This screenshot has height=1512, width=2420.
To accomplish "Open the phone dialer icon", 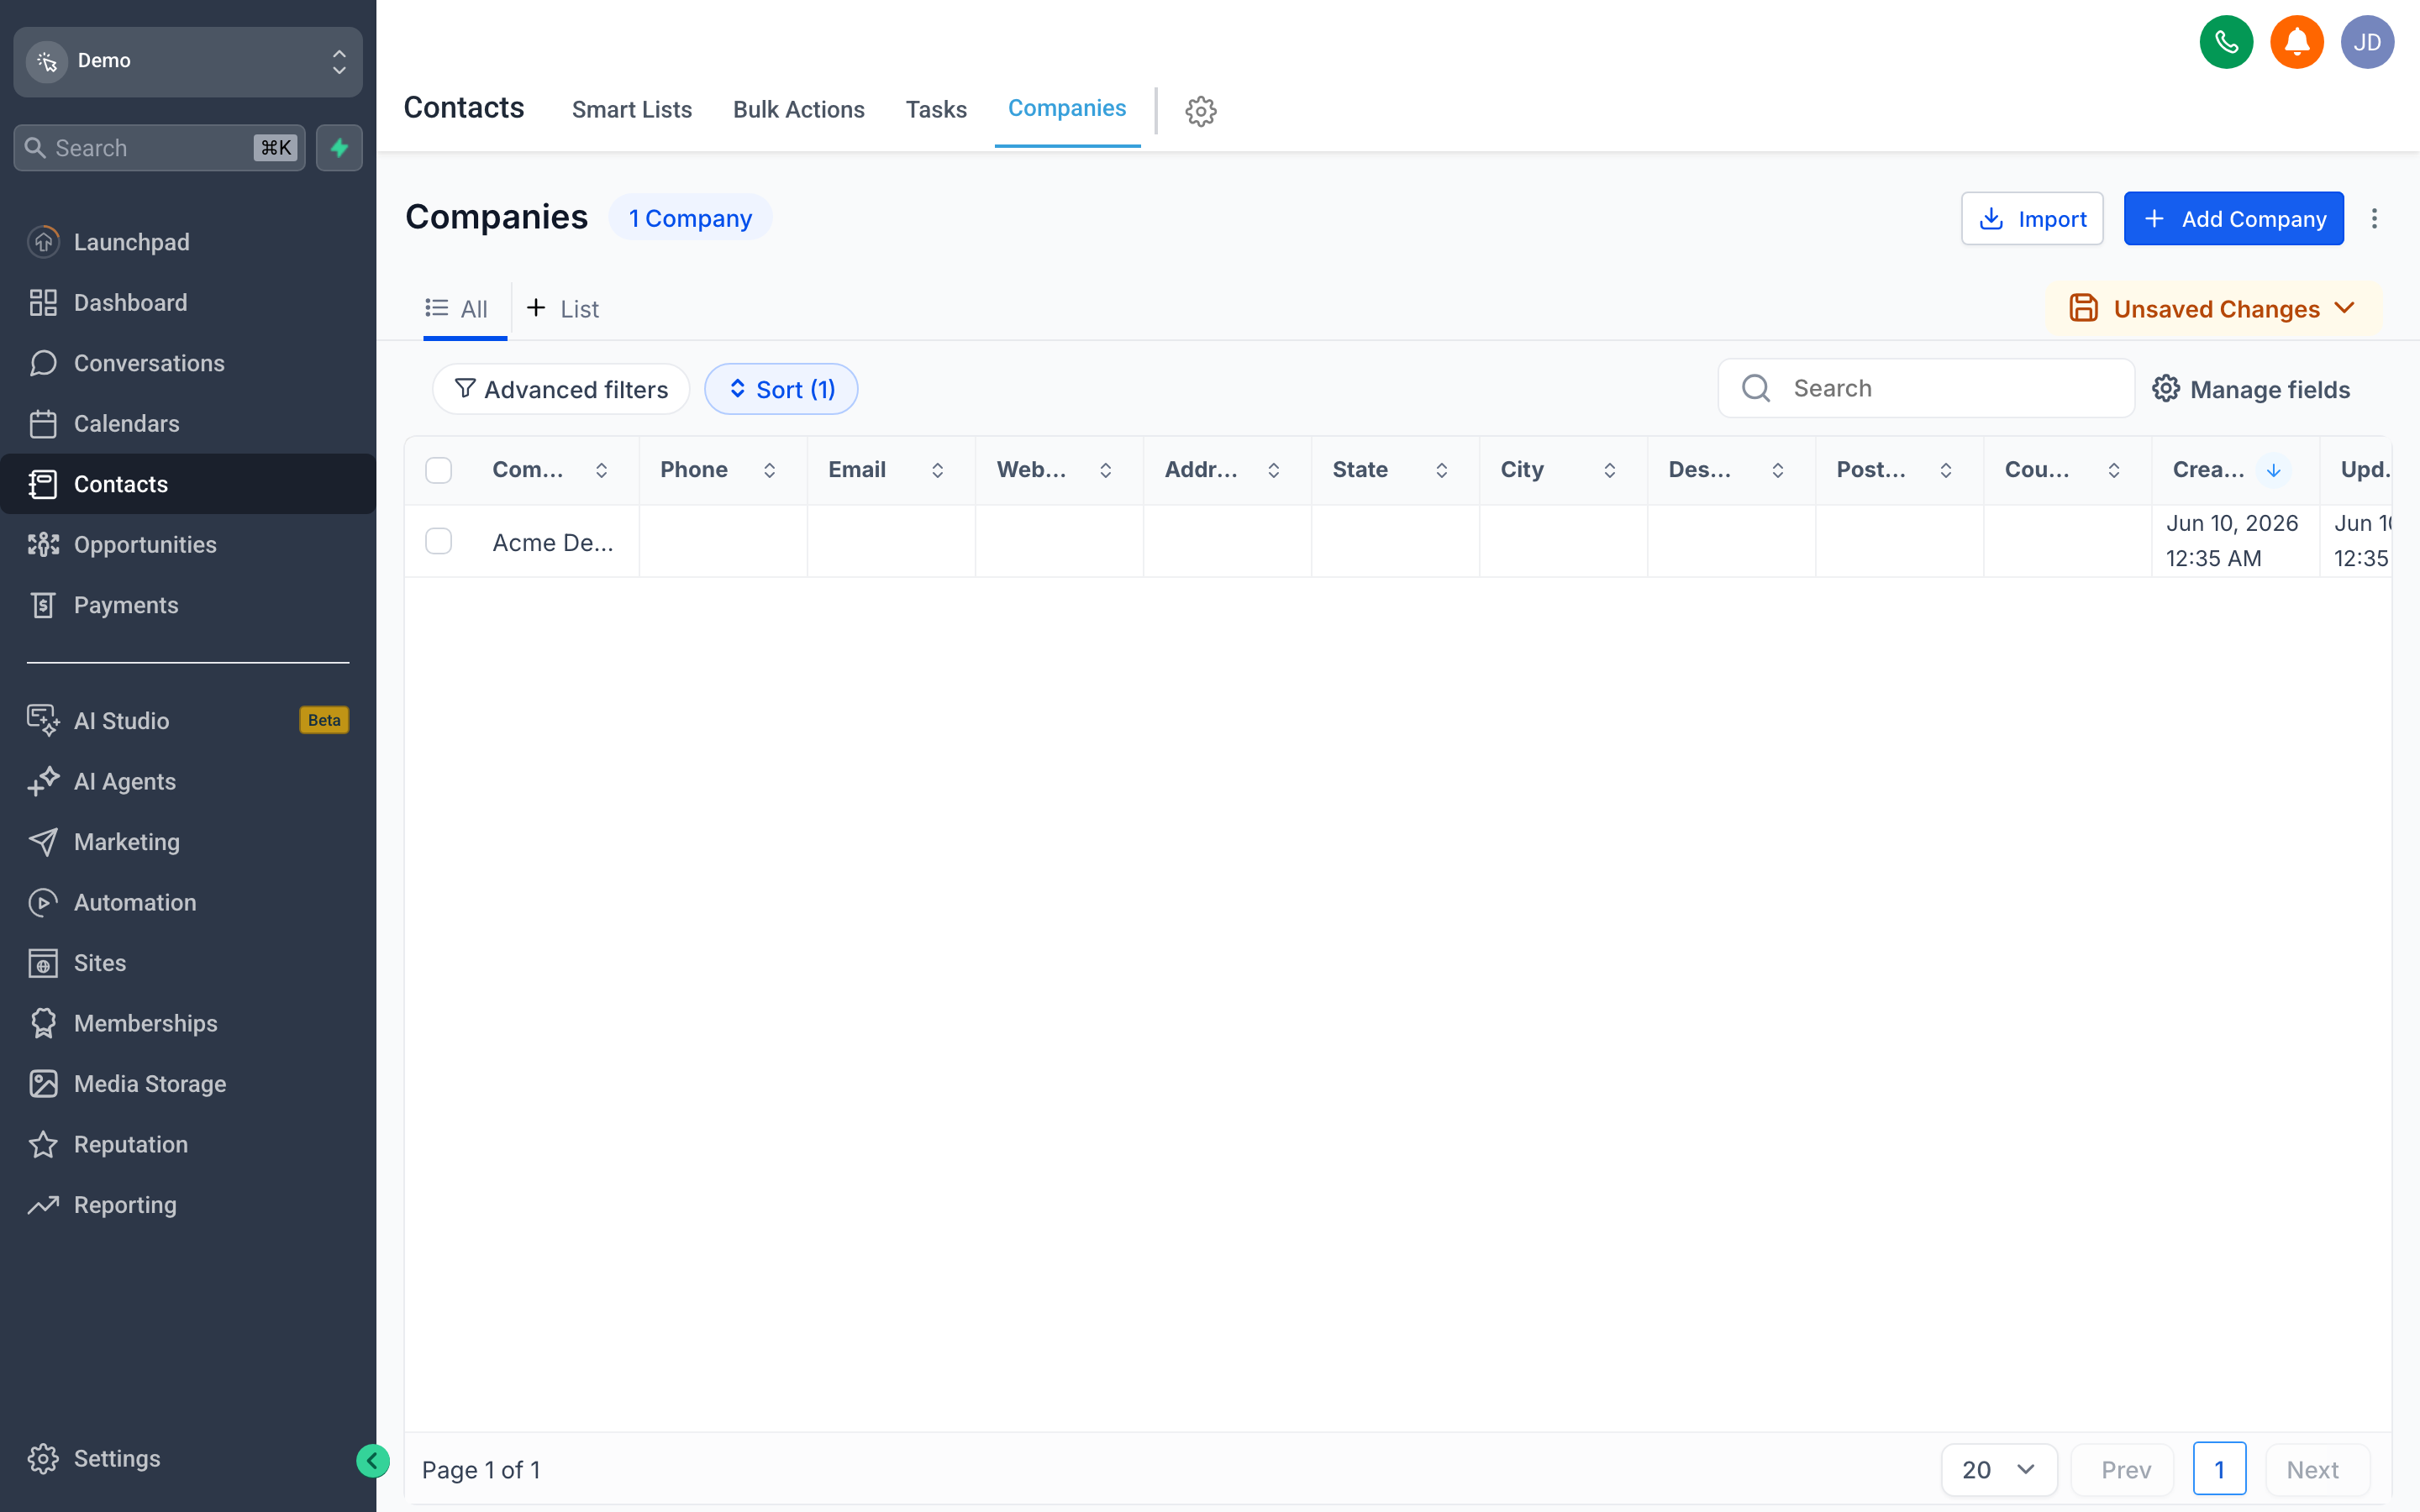I will coord(2226,42).
